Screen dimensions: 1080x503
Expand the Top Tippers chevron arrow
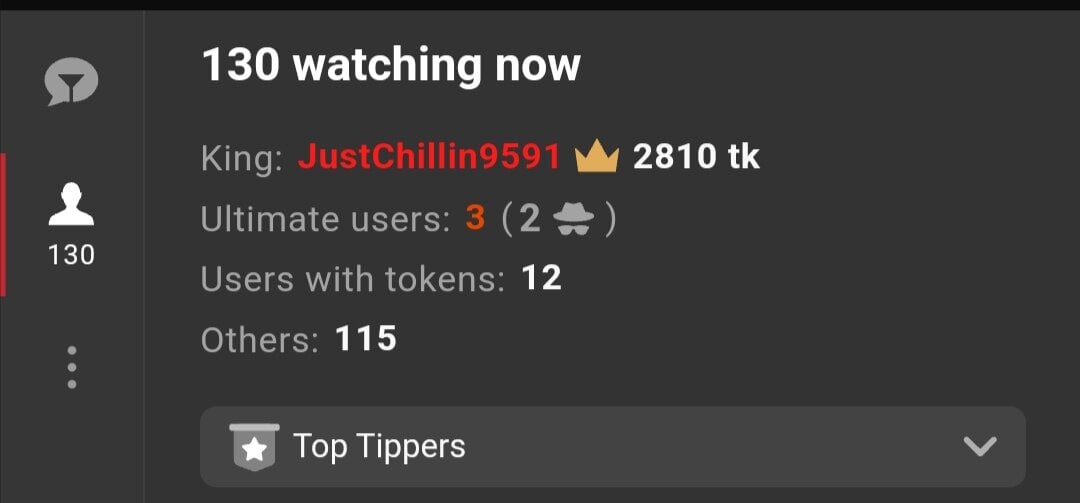click(x=980, y=446)
